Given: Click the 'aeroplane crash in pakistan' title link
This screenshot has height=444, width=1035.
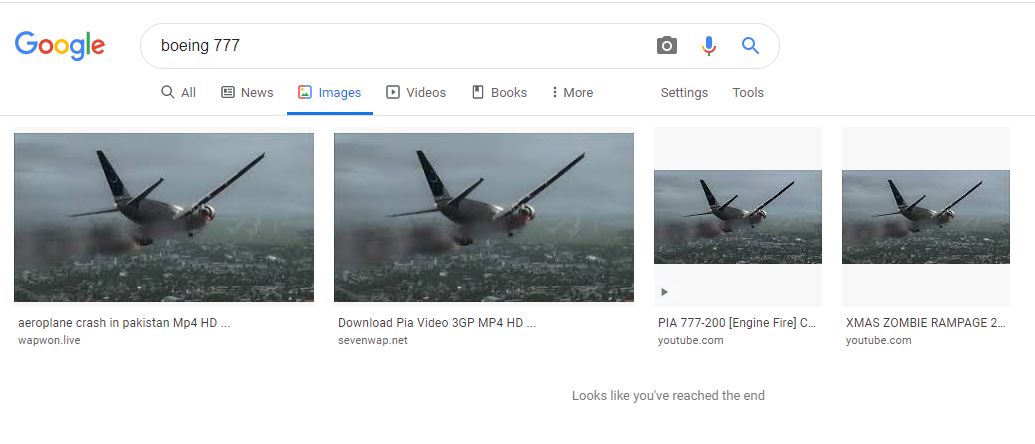Looking at the screenshot, I should (x=124, y=323).
